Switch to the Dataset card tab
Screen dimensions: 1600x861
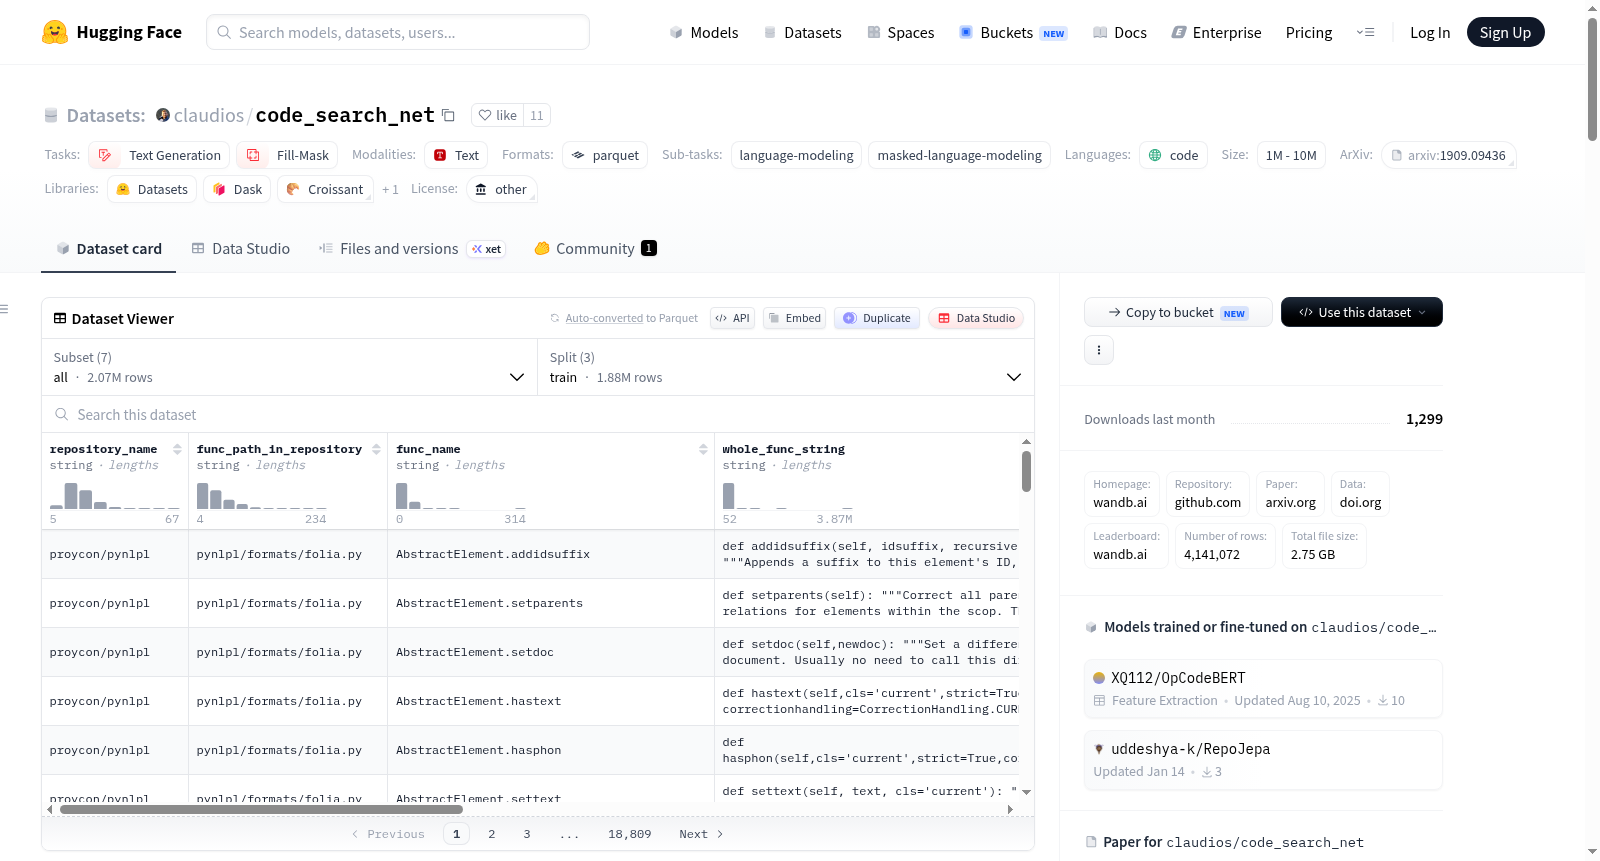108,248
